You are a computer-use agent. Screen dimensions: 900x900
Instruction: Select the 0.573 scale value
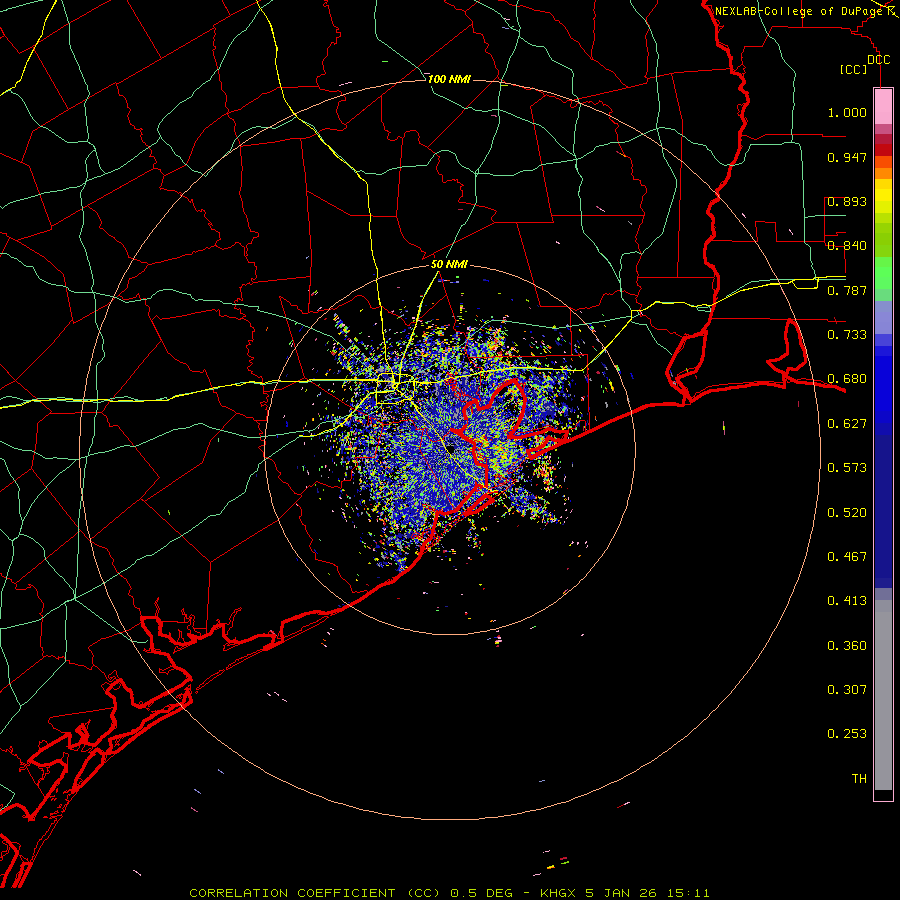point(847,468)
